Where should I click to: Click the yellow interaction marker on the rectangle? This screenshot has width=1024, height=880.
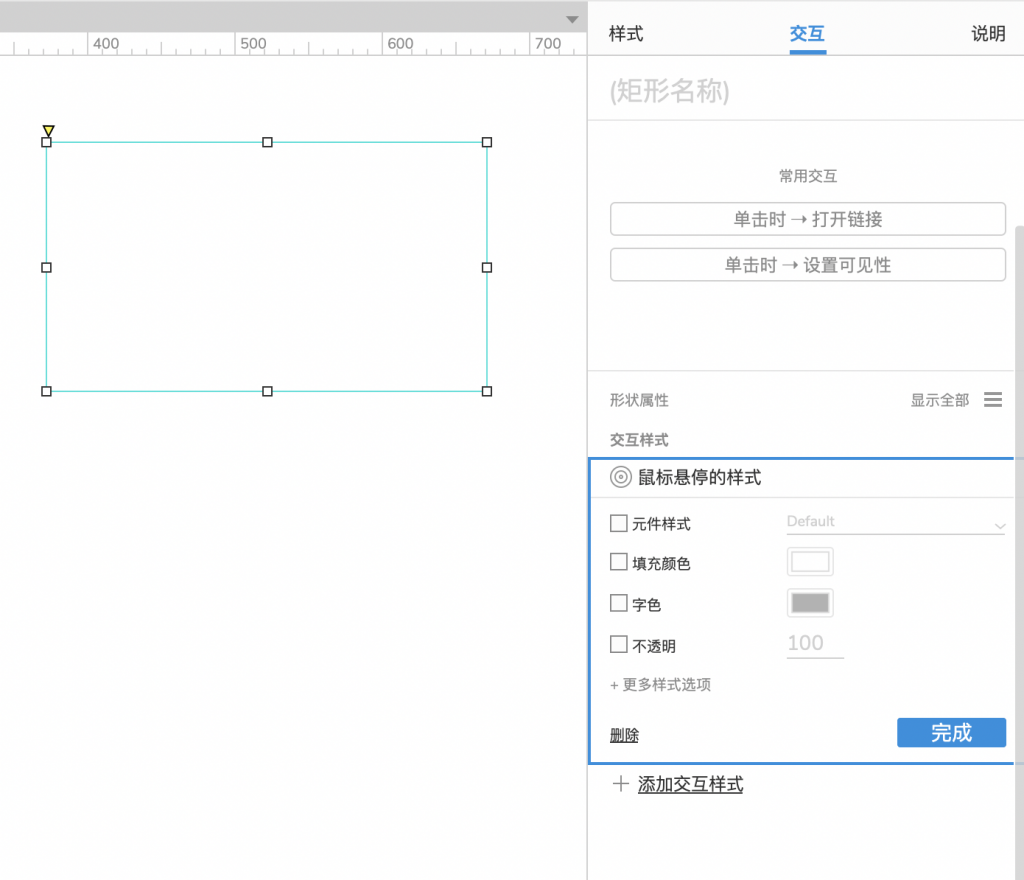pyautogui.click(x=48, y=131)
